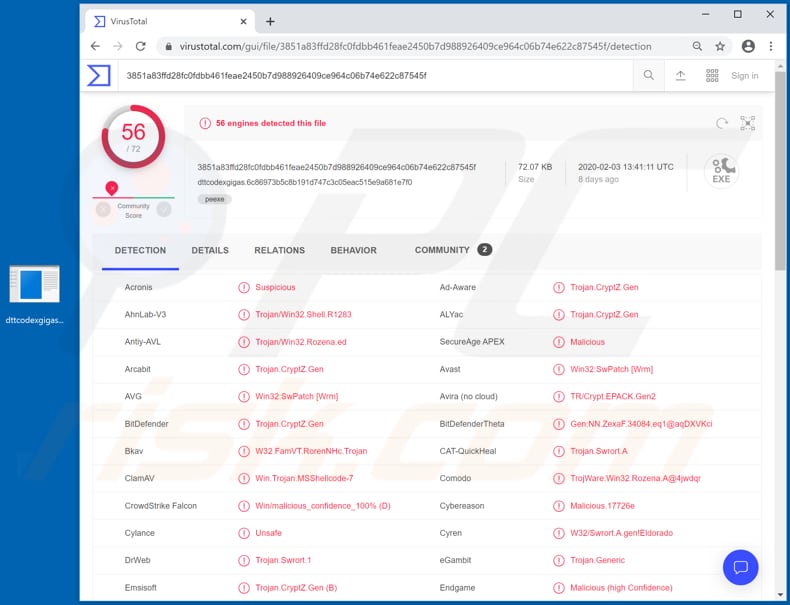
Task: Open Chrome profile avatar icon
Action: (748, 46)
